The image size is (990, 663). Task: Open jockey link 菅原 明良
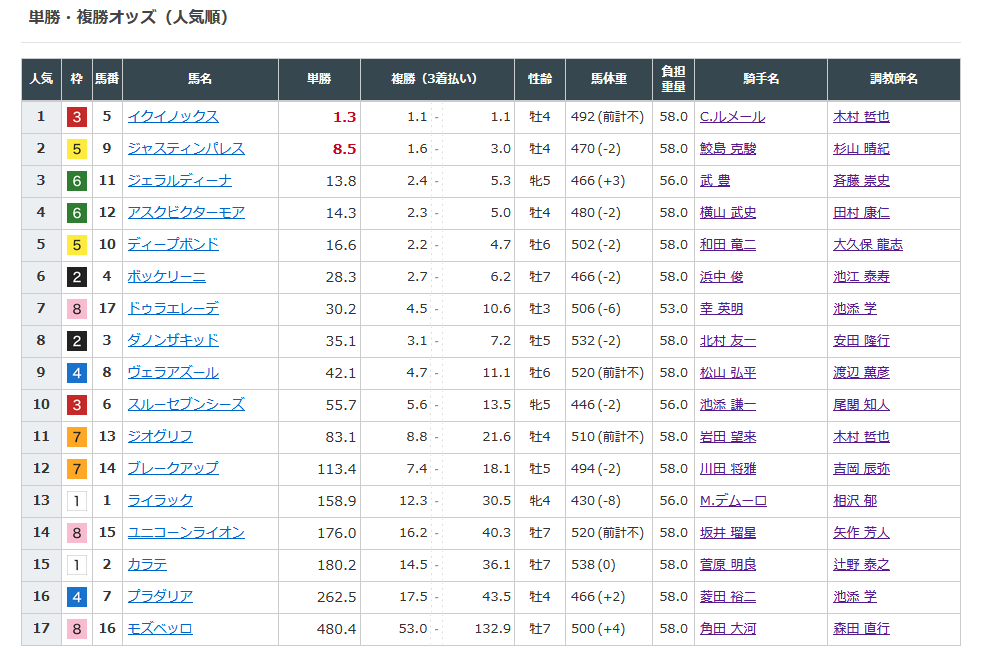click(728, 564)
